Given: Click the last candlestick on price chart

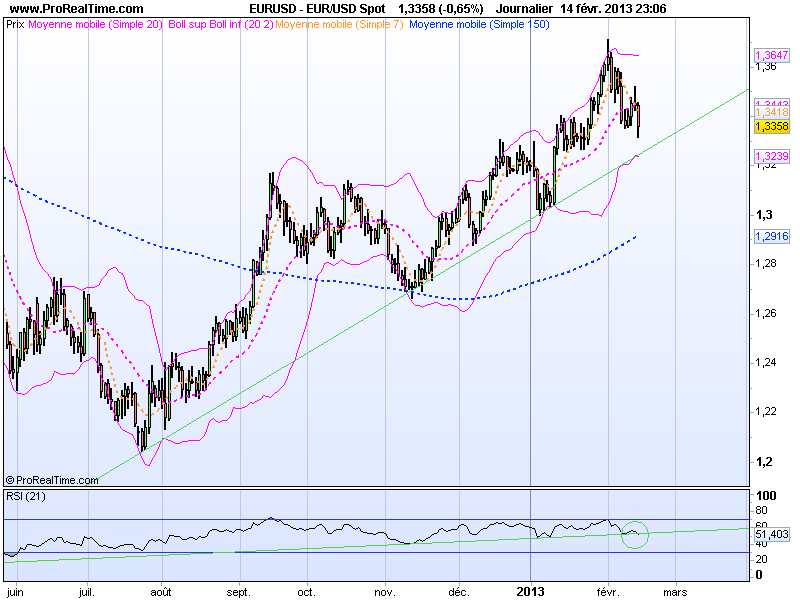Looking at the screenshot, I should point(639,120).
